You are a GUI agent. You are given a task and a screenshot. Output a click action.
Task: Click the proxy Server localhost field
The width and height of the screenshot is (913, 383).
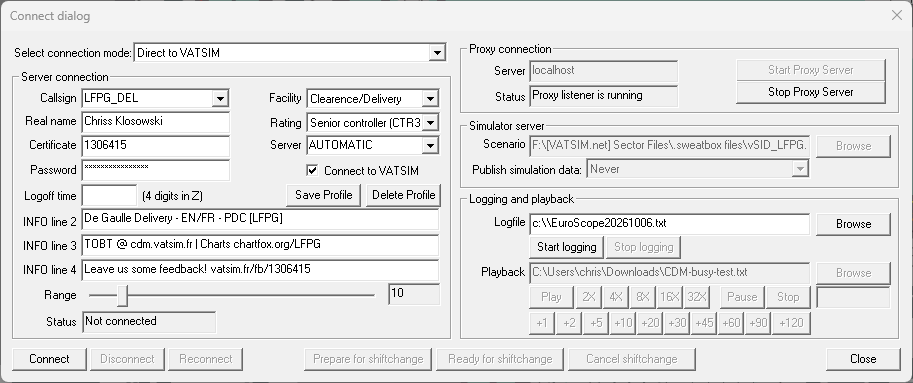point(604,70)
